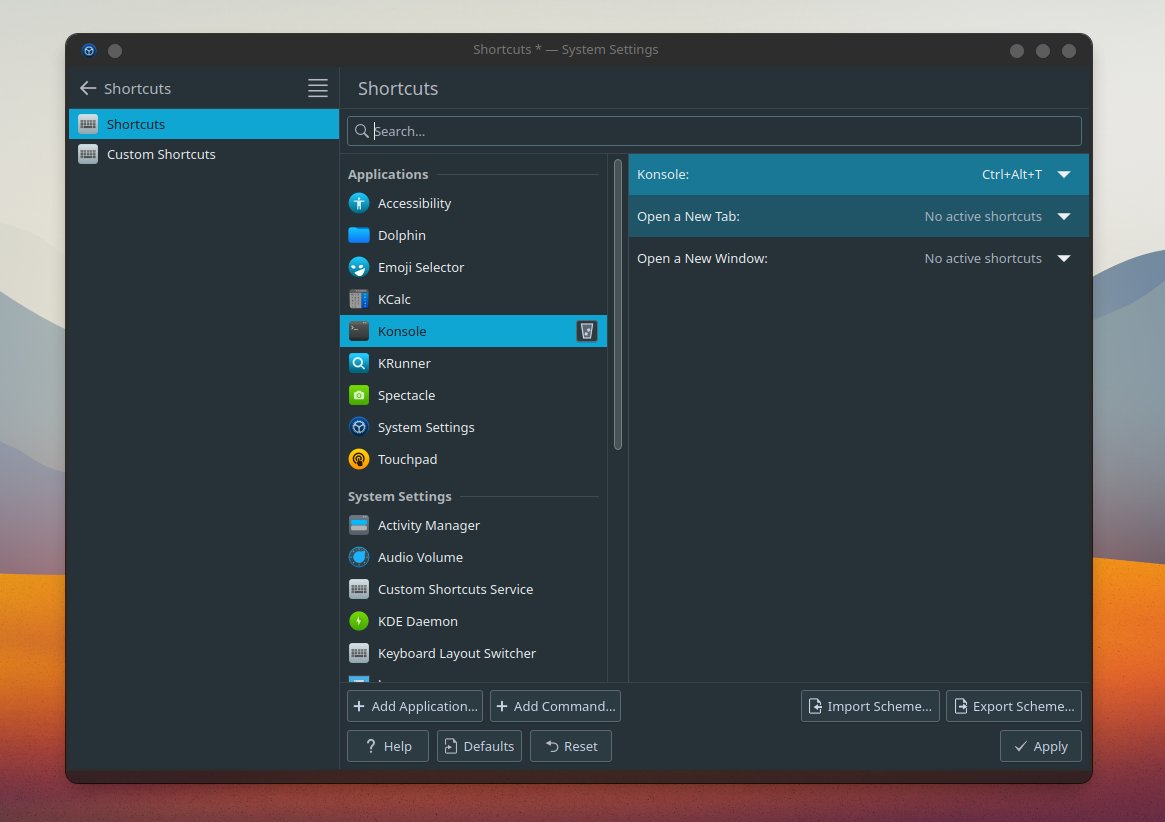1165x822 pixels.
Task: Click the Touchpad icon
Action: pyautogui.click(x=359, y=459)
